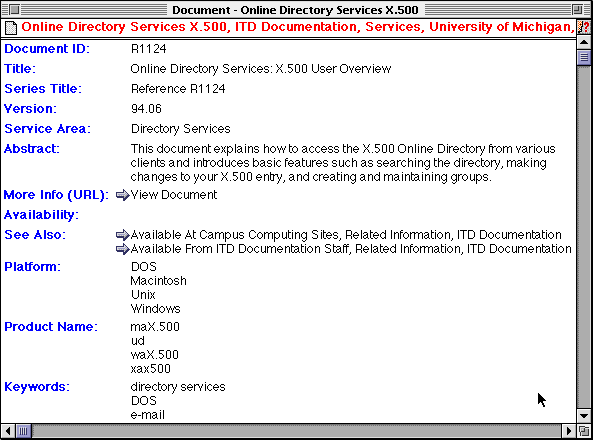Click the zoom box in the title bar
This screenshot has height=440, width=593.
577,9
